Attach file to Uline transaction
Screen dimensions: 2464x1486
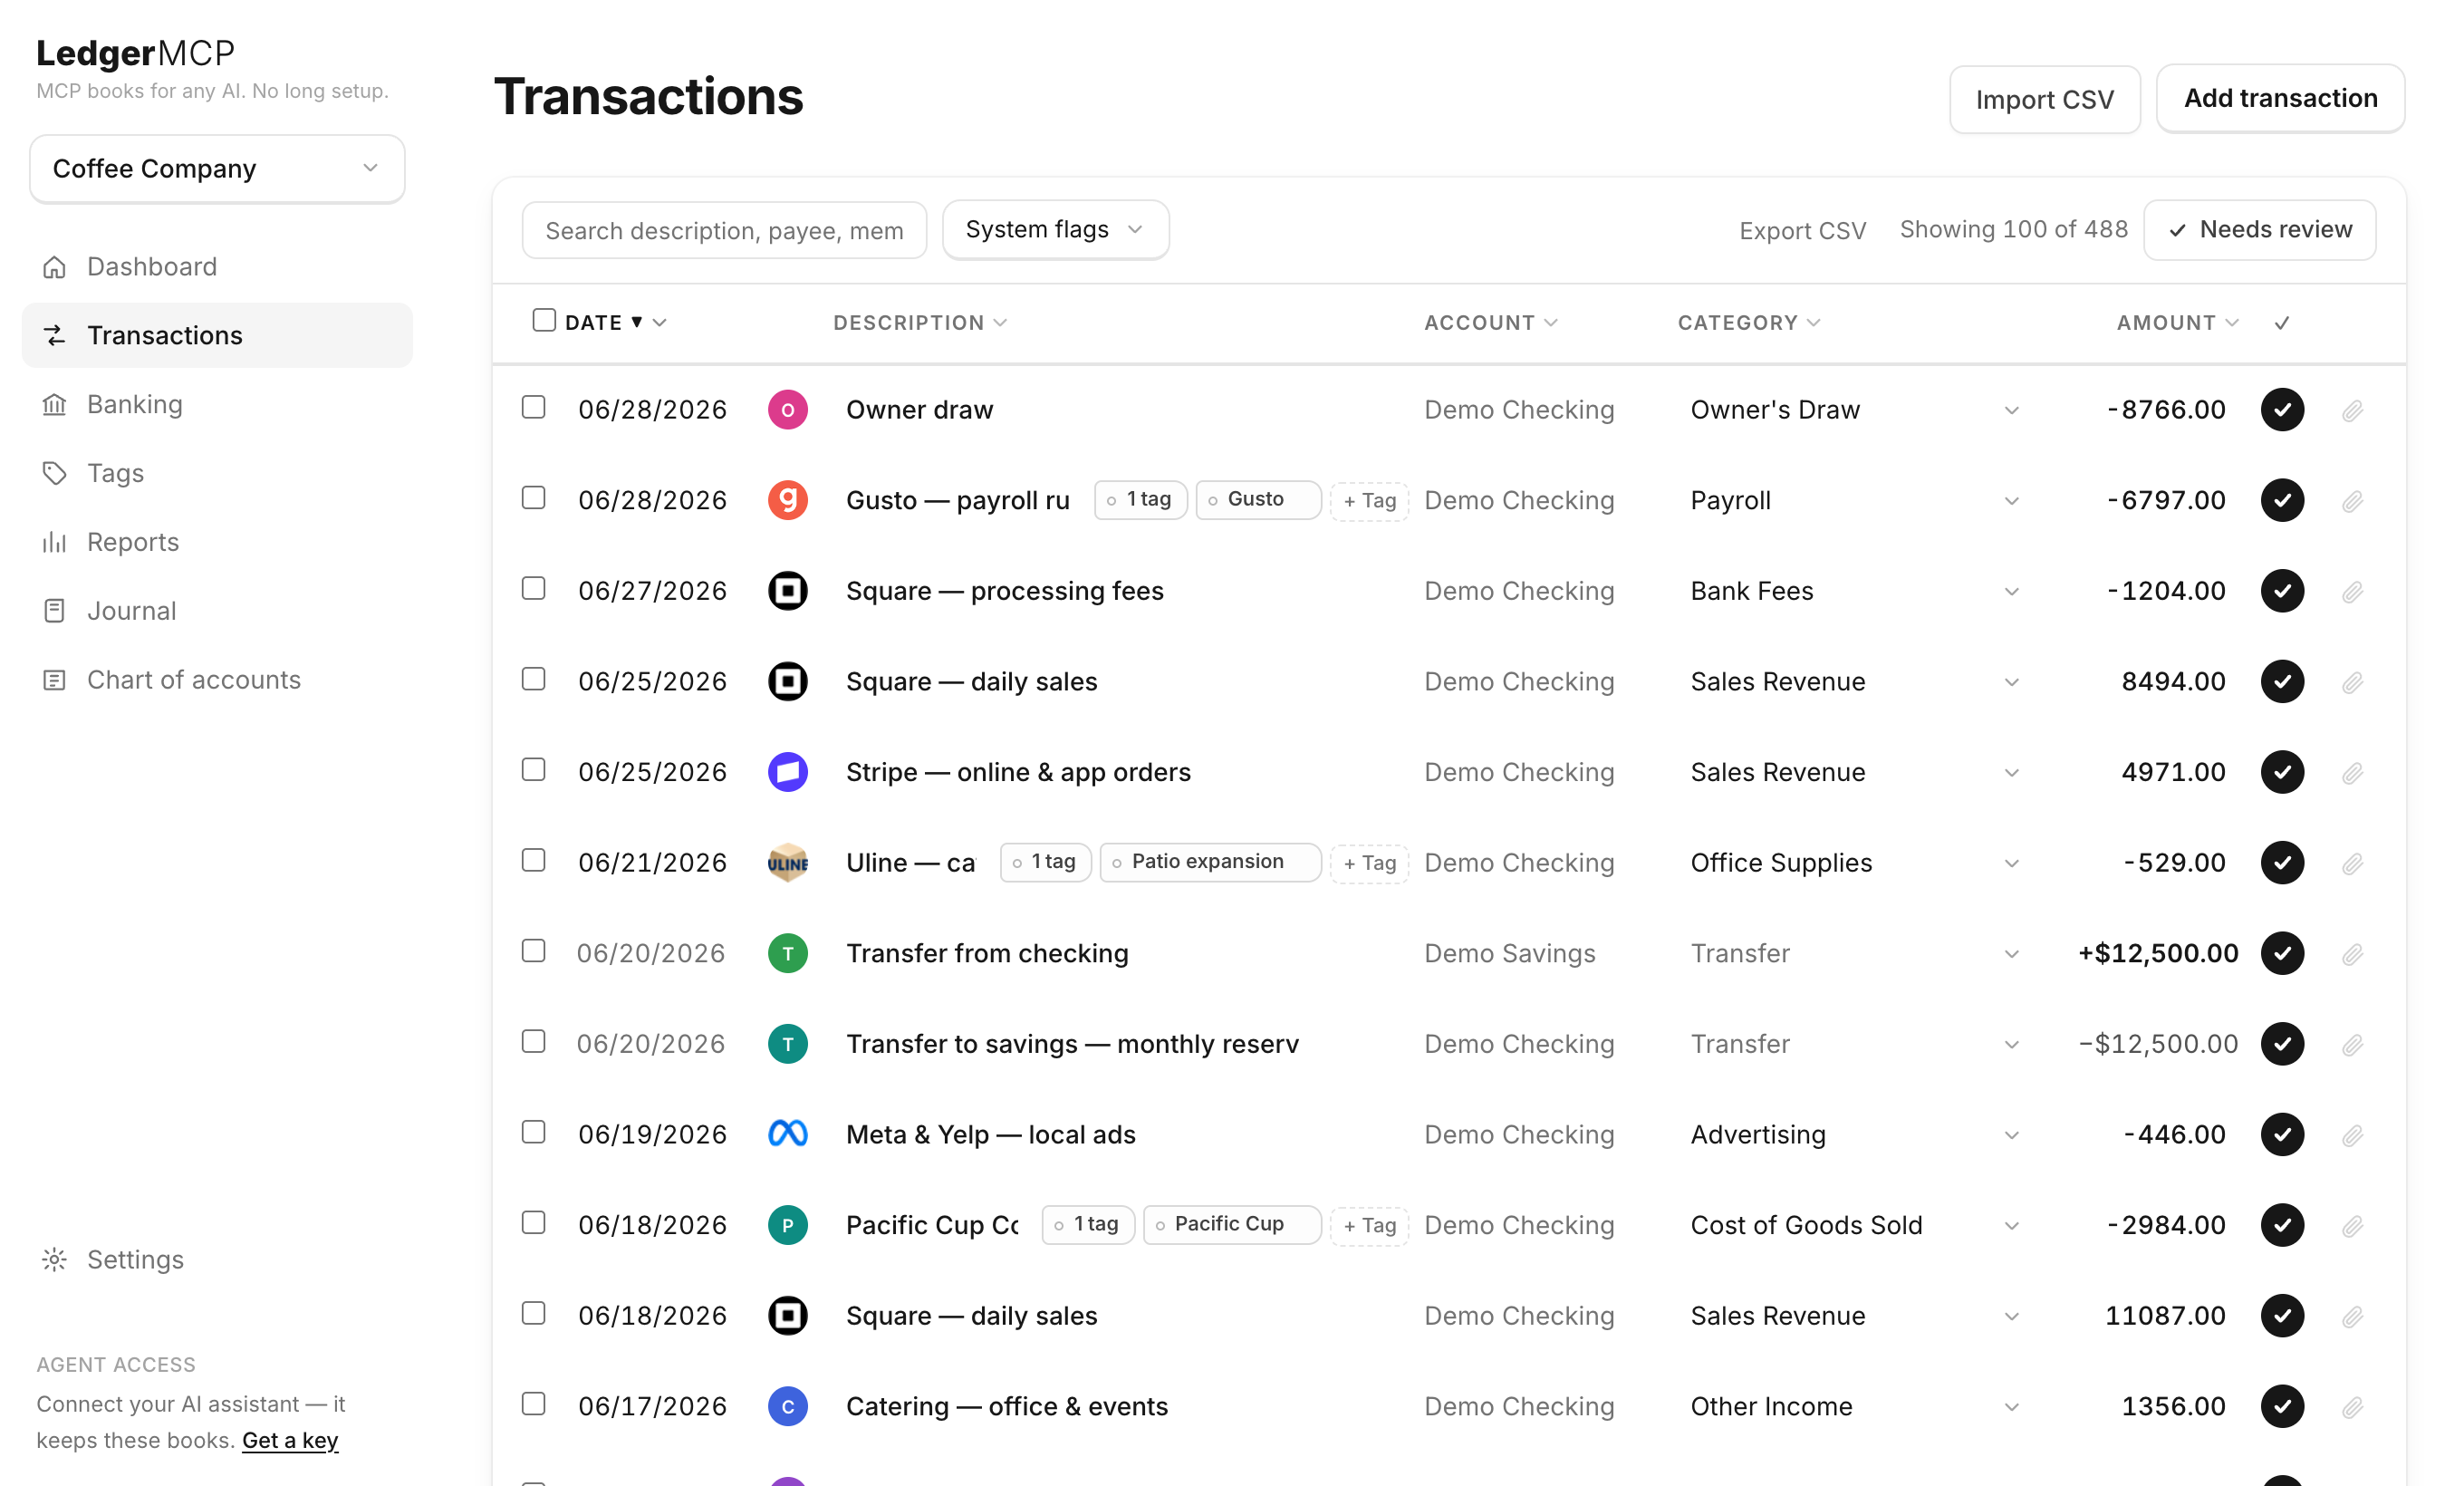point(2352,863)
